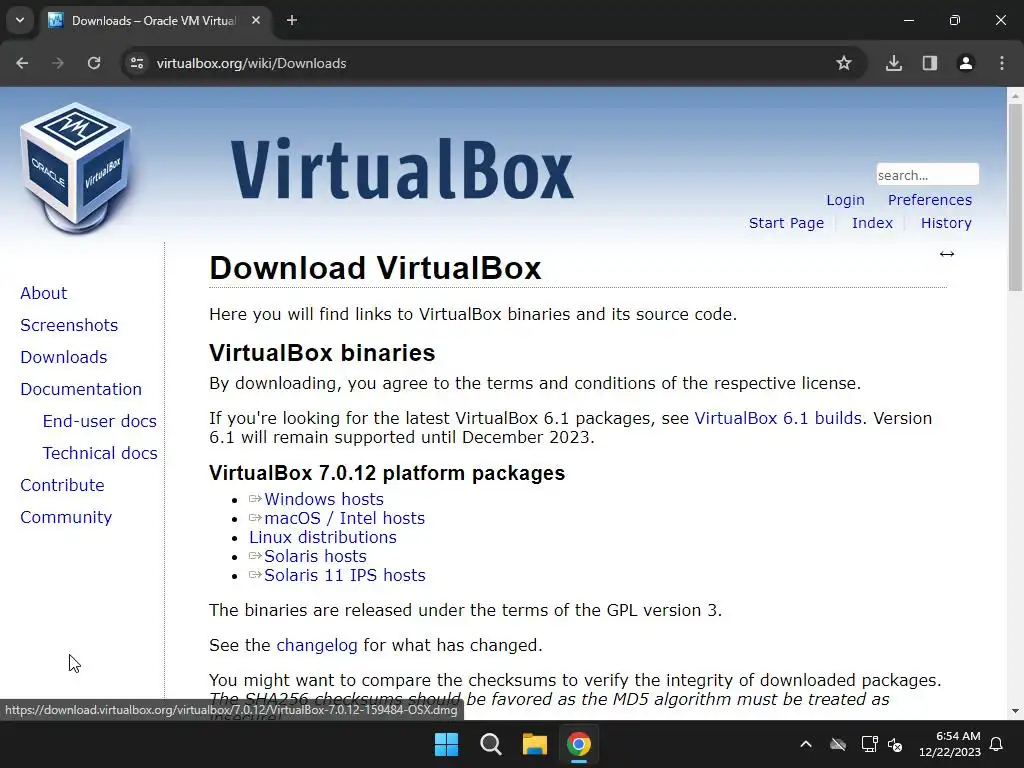The width and height of the screenshot is (1024, 768).
Task: Open the Preferences link
Action: pos(929,200)
